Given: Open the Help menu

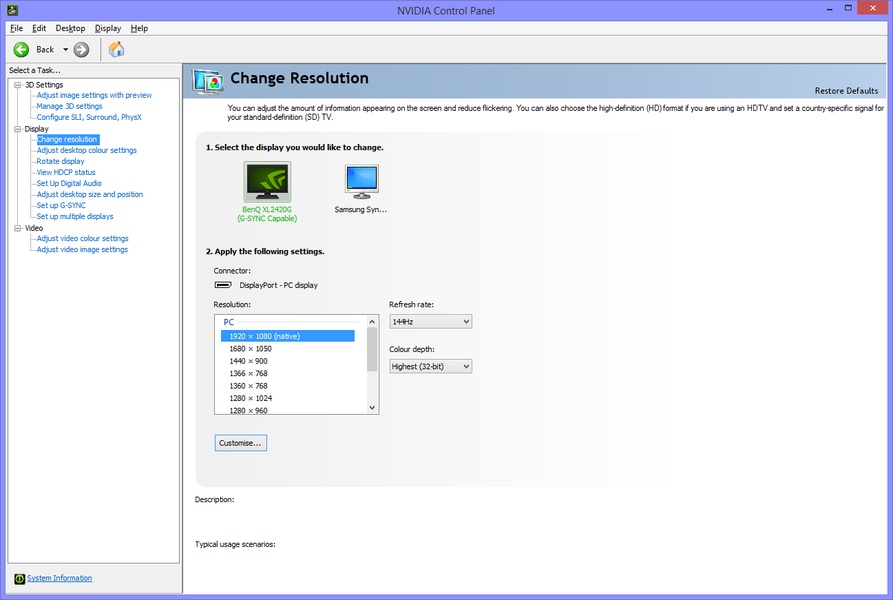Looking at the screenshot, I should 139,28.
